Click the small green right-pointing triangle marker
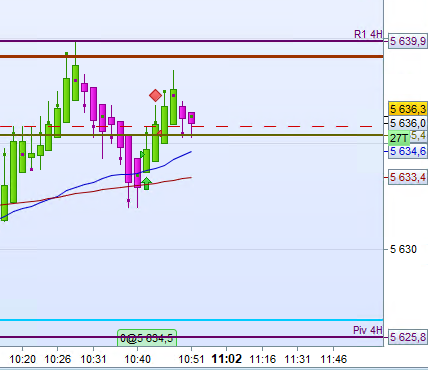This screenshot has width=428, height=370. point(143,154)
